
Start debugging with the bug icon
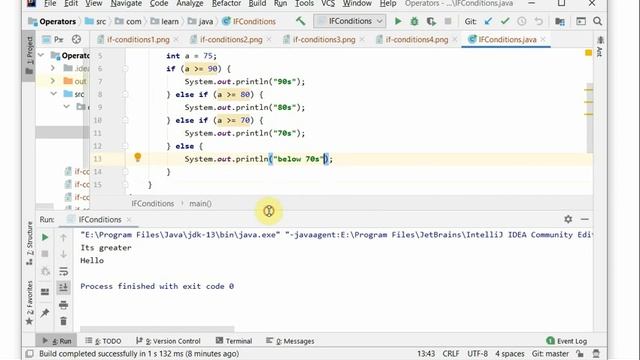[x=414, y=21]
